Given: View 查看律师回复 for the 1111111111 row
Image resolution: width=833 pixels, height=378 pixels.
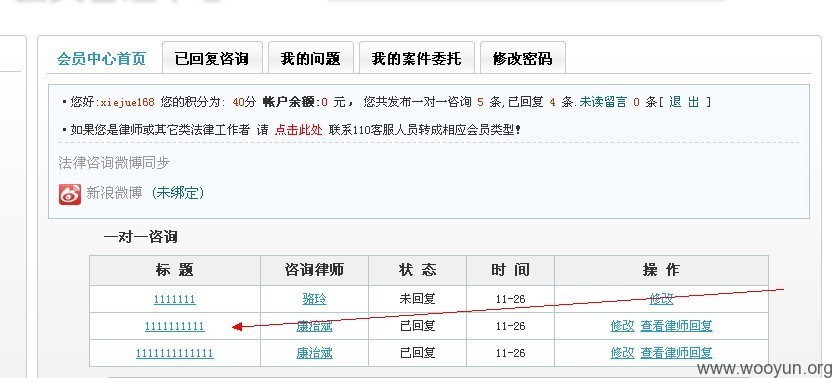Looking at the screenshot, I should click(676, 326).
